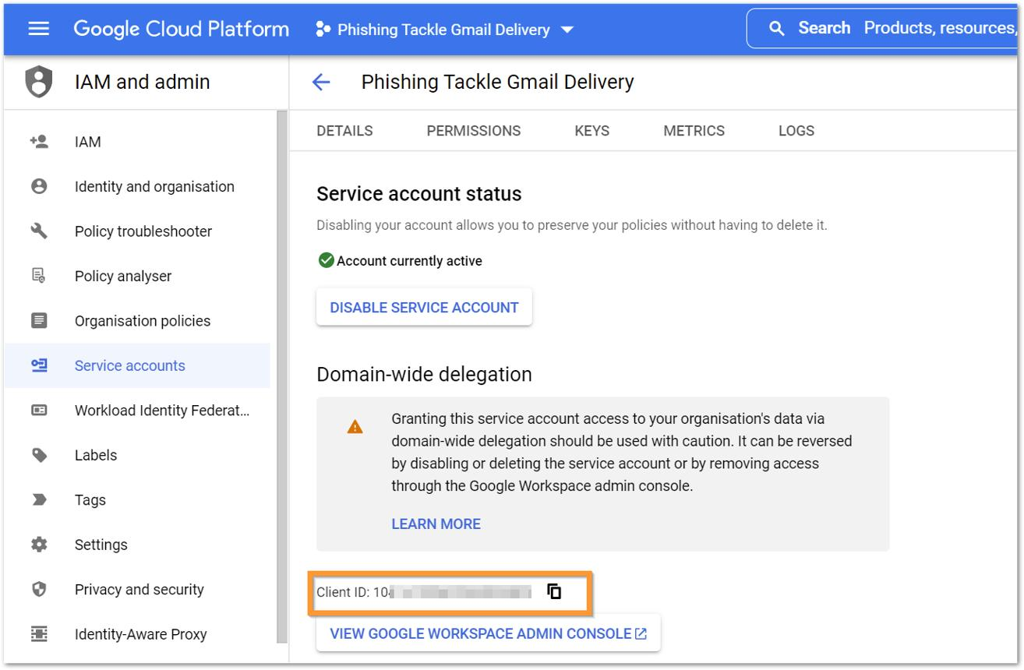1024x670 pixels.
Task: Click VIEW GOOGLE WORKSPACE ADMIN CONSOLE button
Action: tap(488, 633)
